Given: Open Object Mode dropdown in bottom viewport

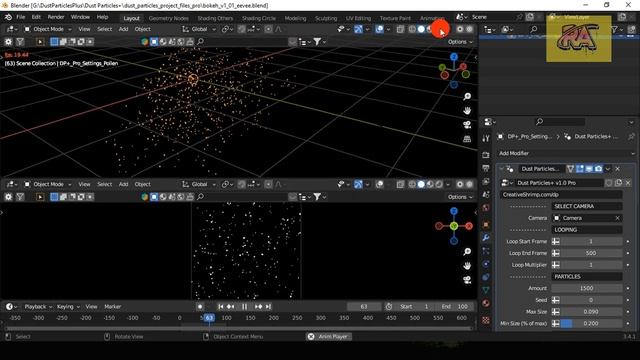Looking at the screenshot, I should click(47, 184).
